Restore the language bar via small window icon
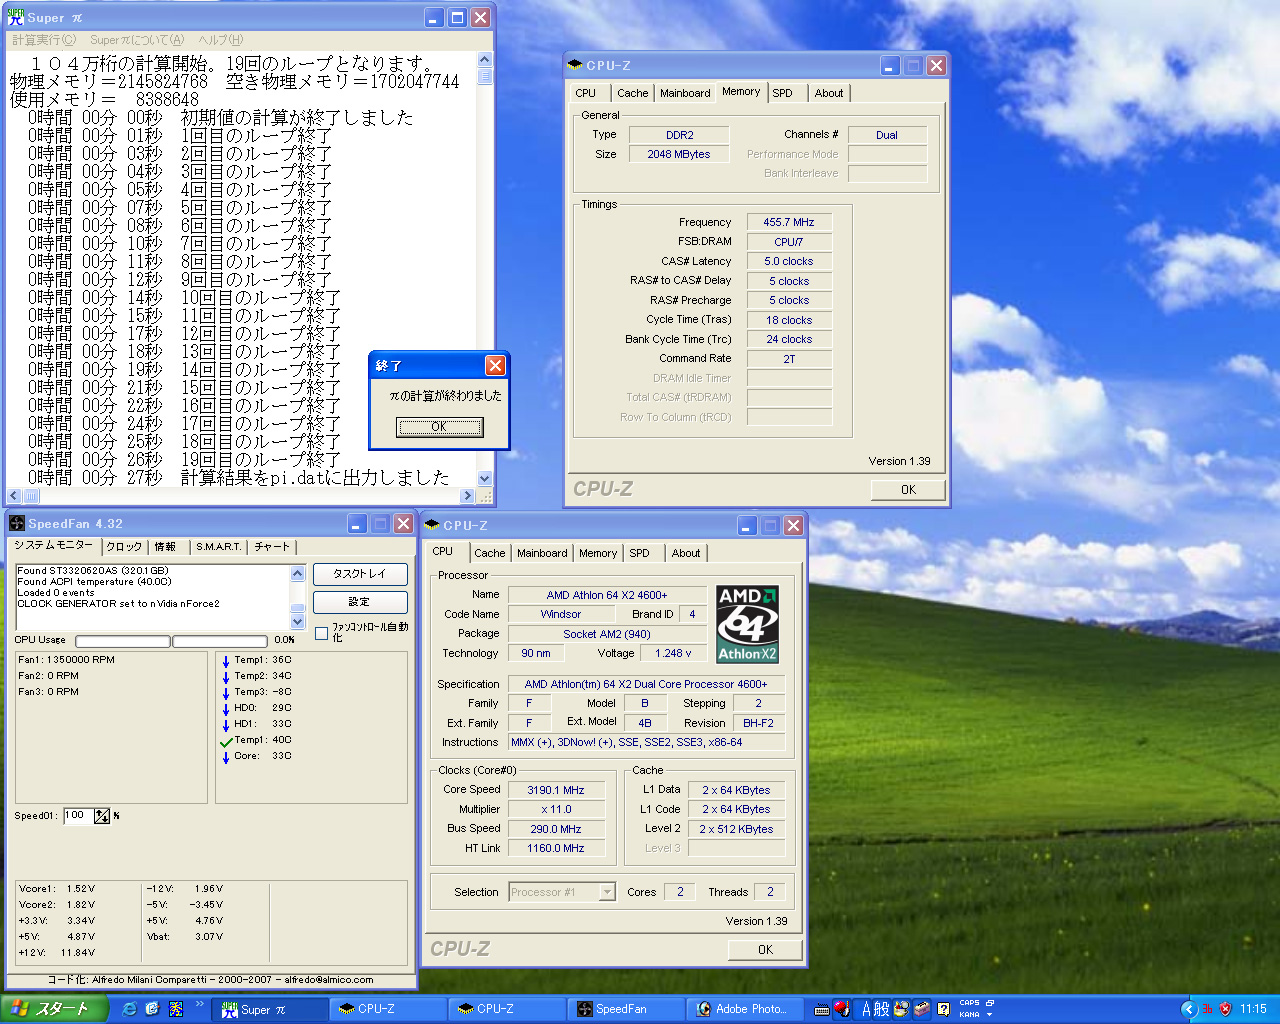The height and width of the screenshot is (1024, 1280). pos(989,1002)
